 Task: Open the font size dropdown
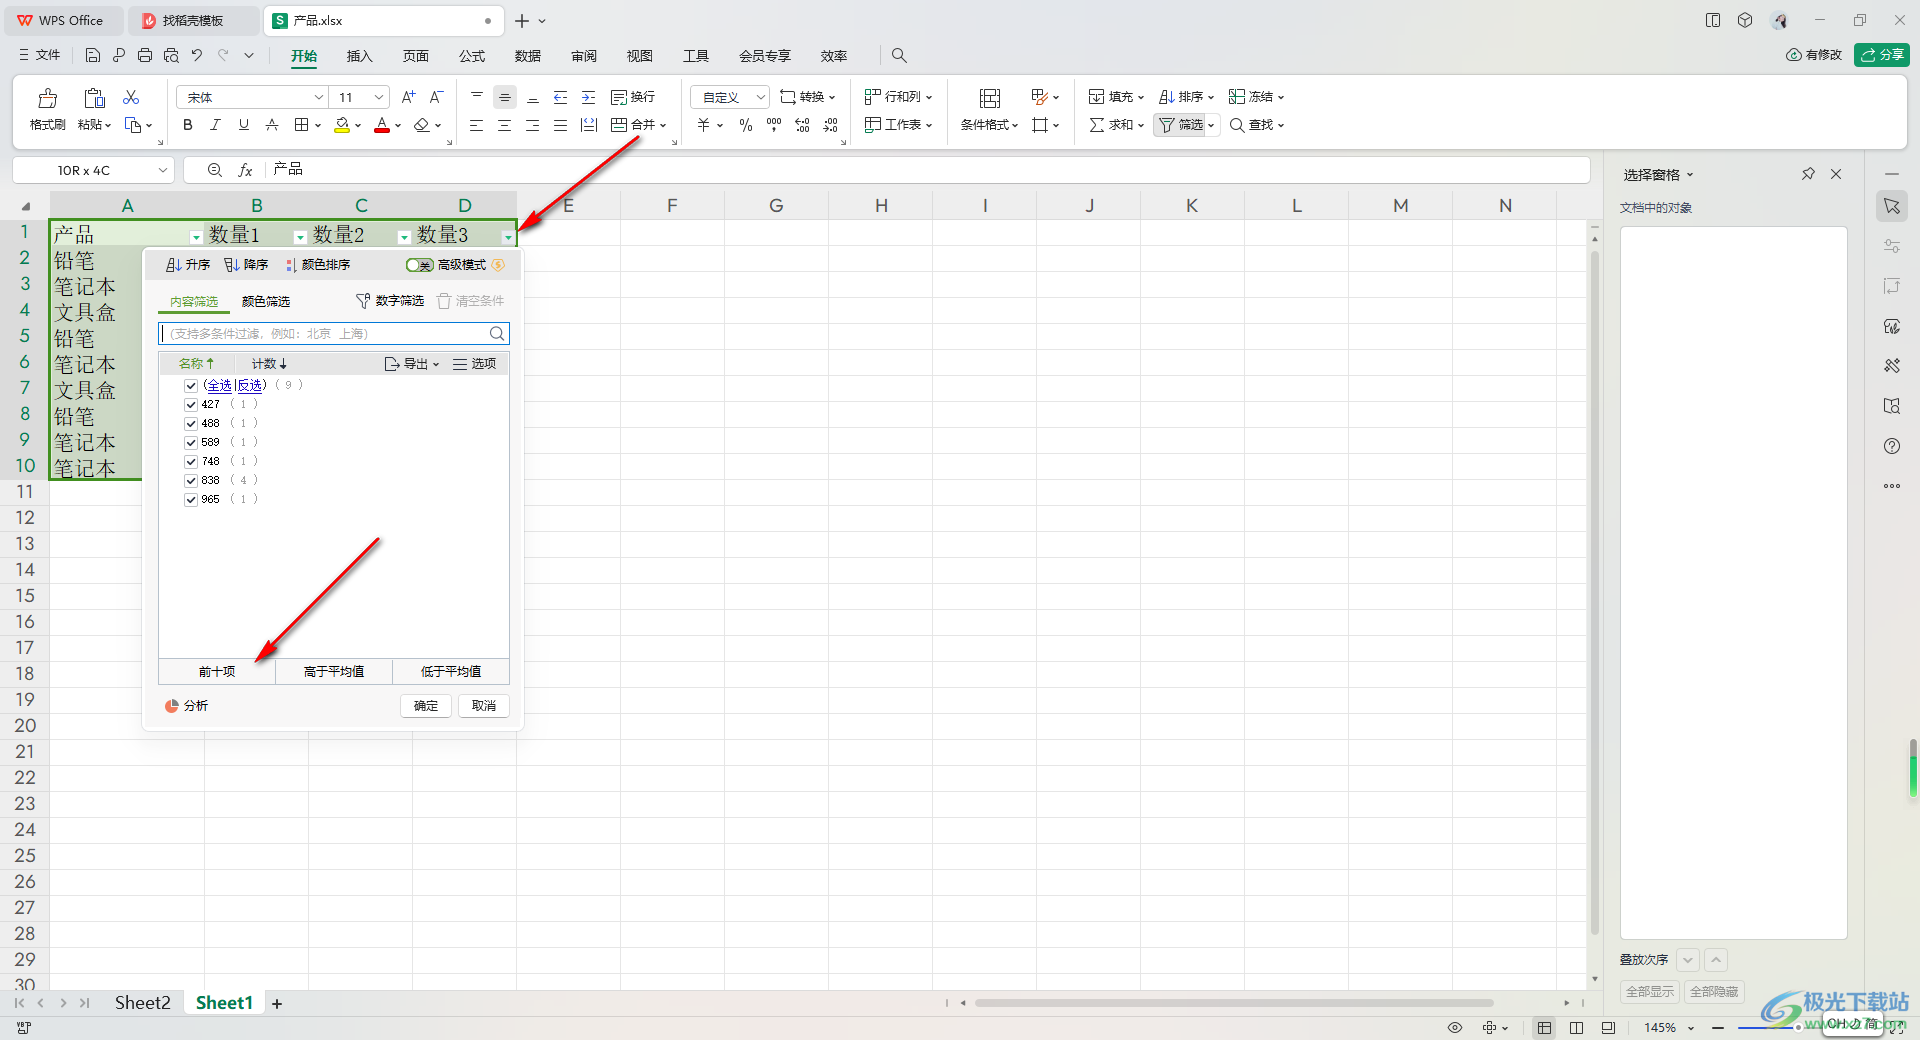(379, 97)
